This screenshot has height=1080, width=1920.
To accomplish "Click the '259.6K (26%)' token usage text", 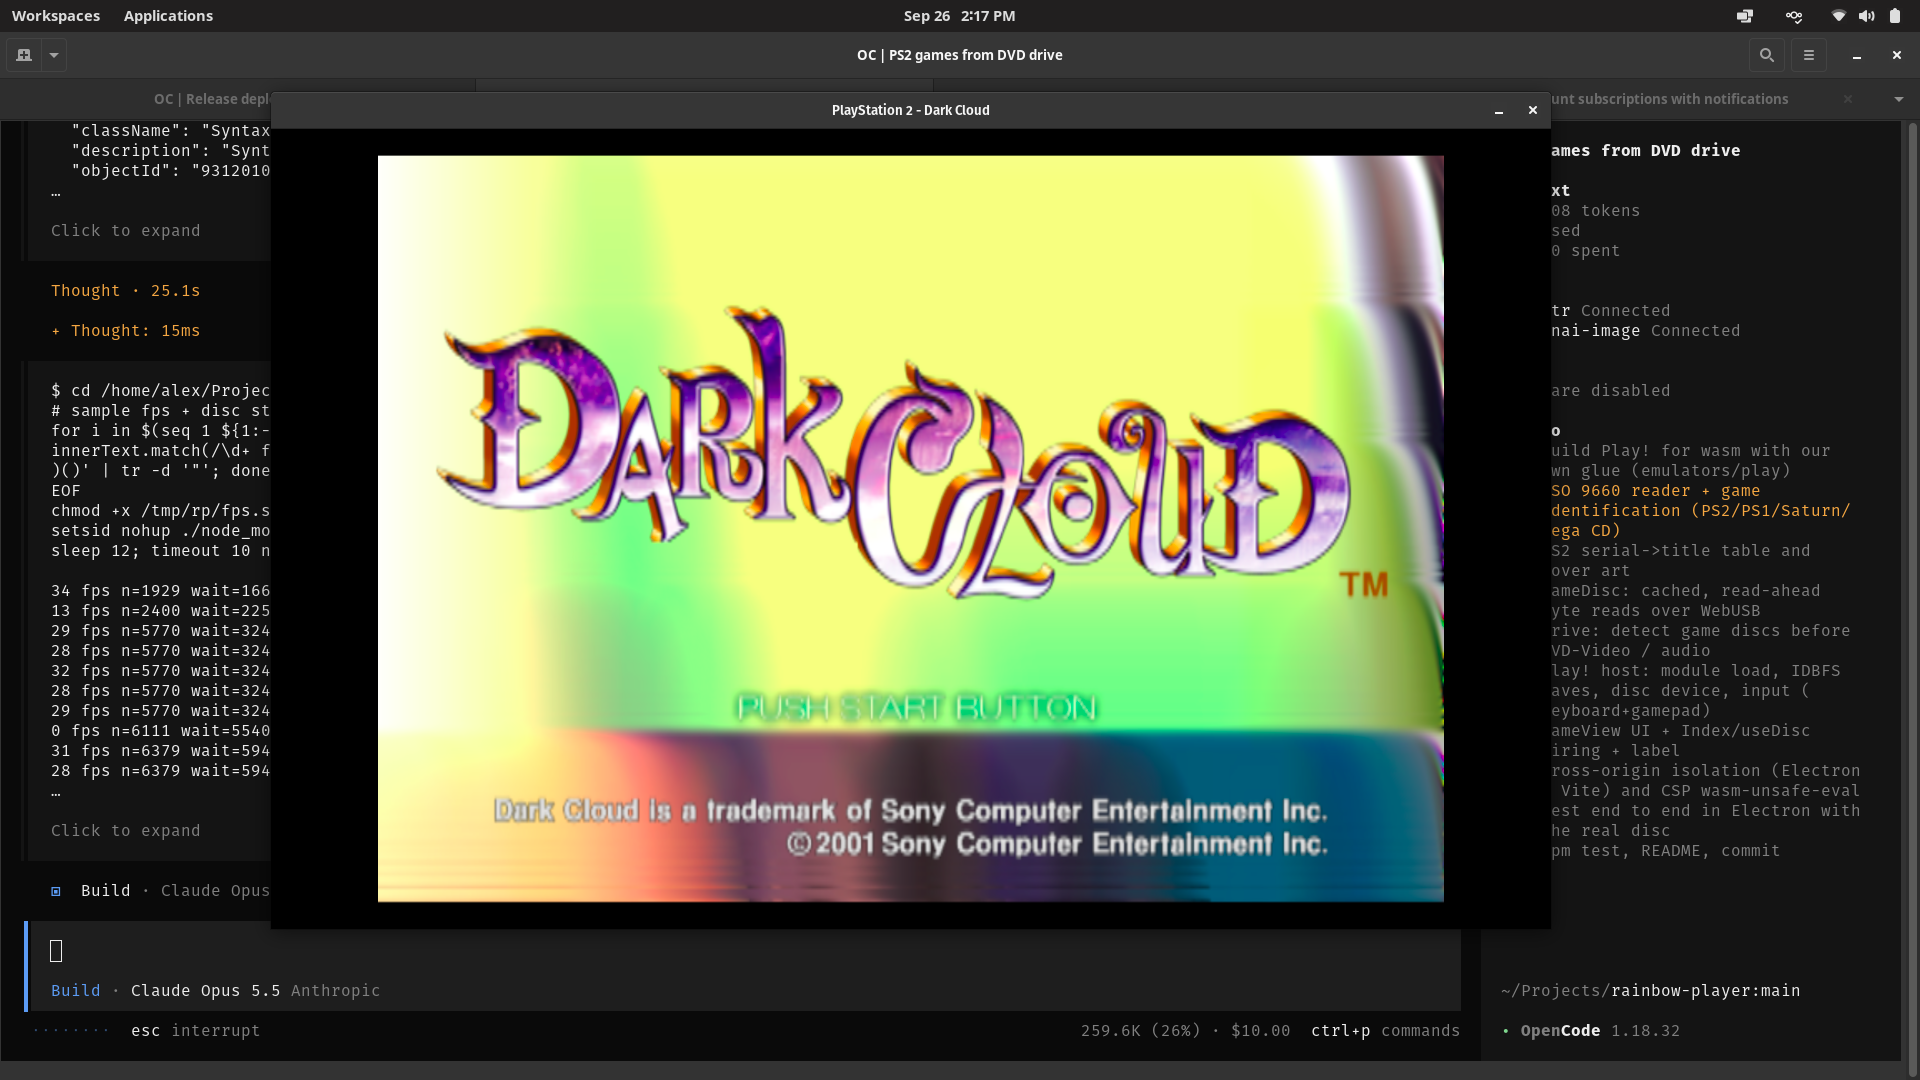I will (1141, 1031).
